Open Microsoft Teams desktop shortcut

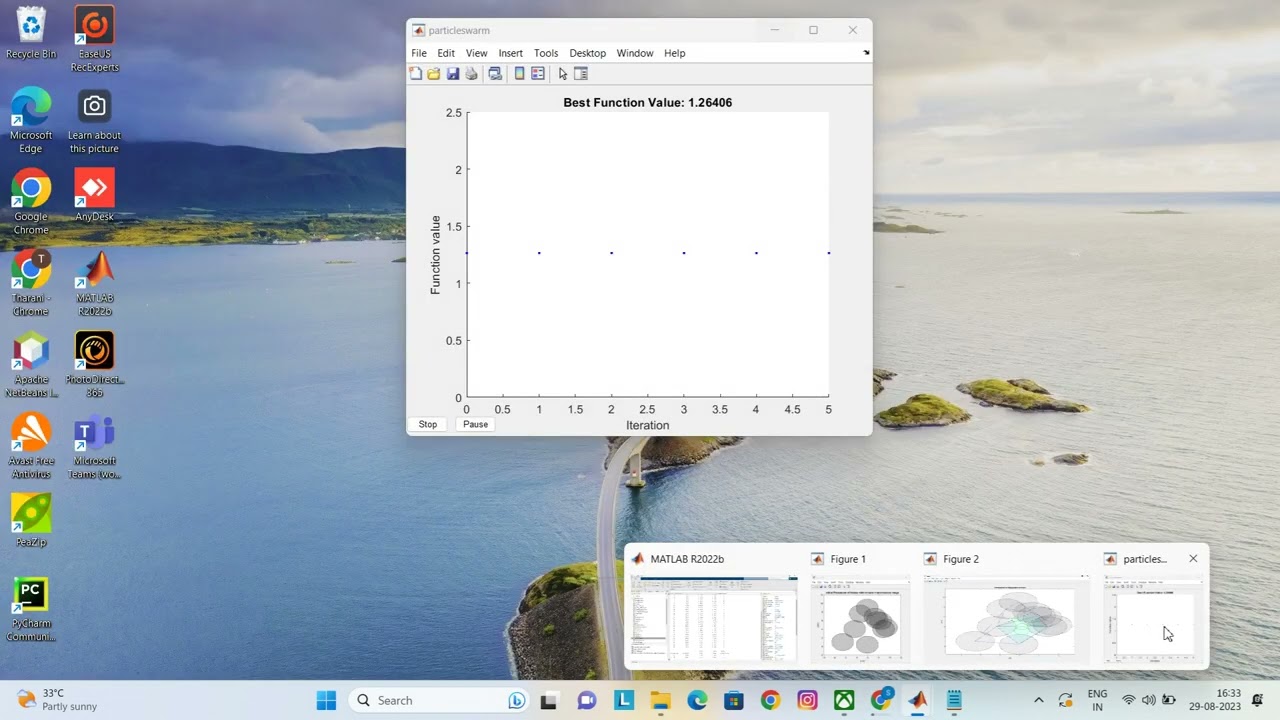click(x=95, y=447)
